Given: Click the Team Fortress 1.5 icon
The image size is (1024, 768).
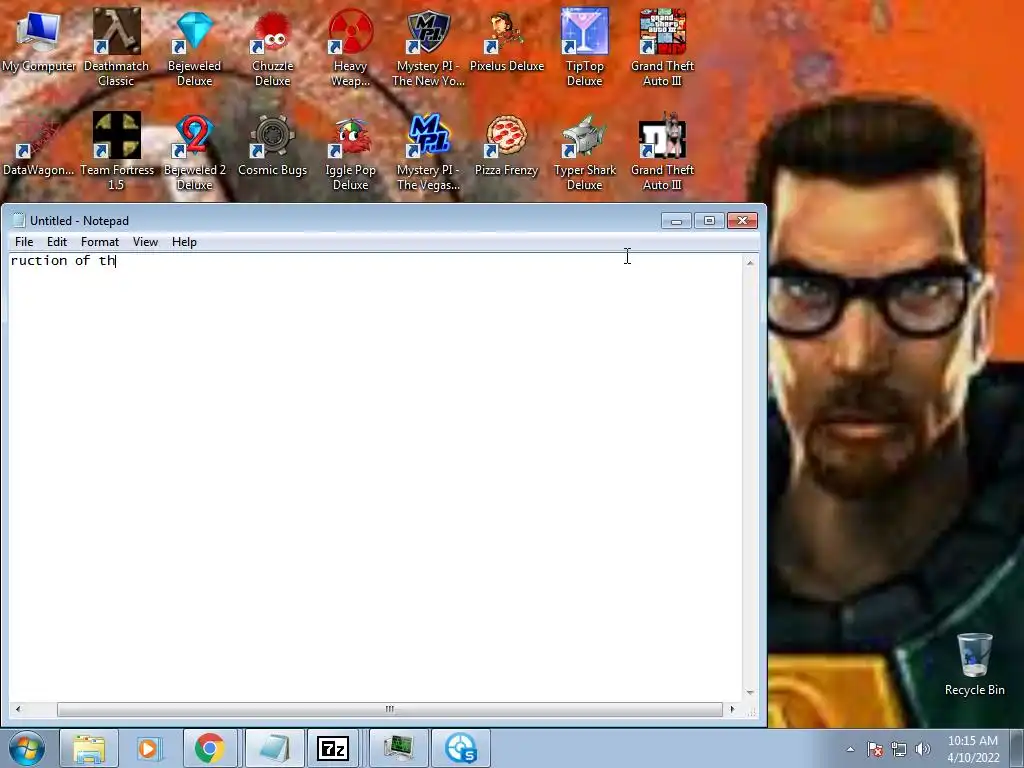Looking at the screenshot, I should pos(116,136).
